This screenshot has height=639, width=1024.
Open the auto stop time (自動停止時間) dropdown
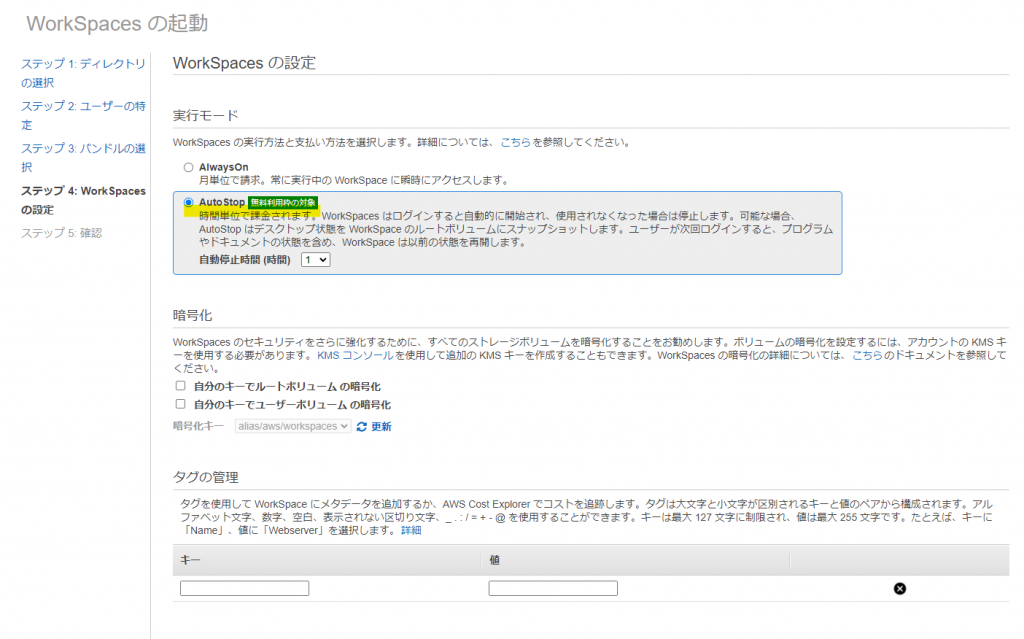[x=315, y=259]
